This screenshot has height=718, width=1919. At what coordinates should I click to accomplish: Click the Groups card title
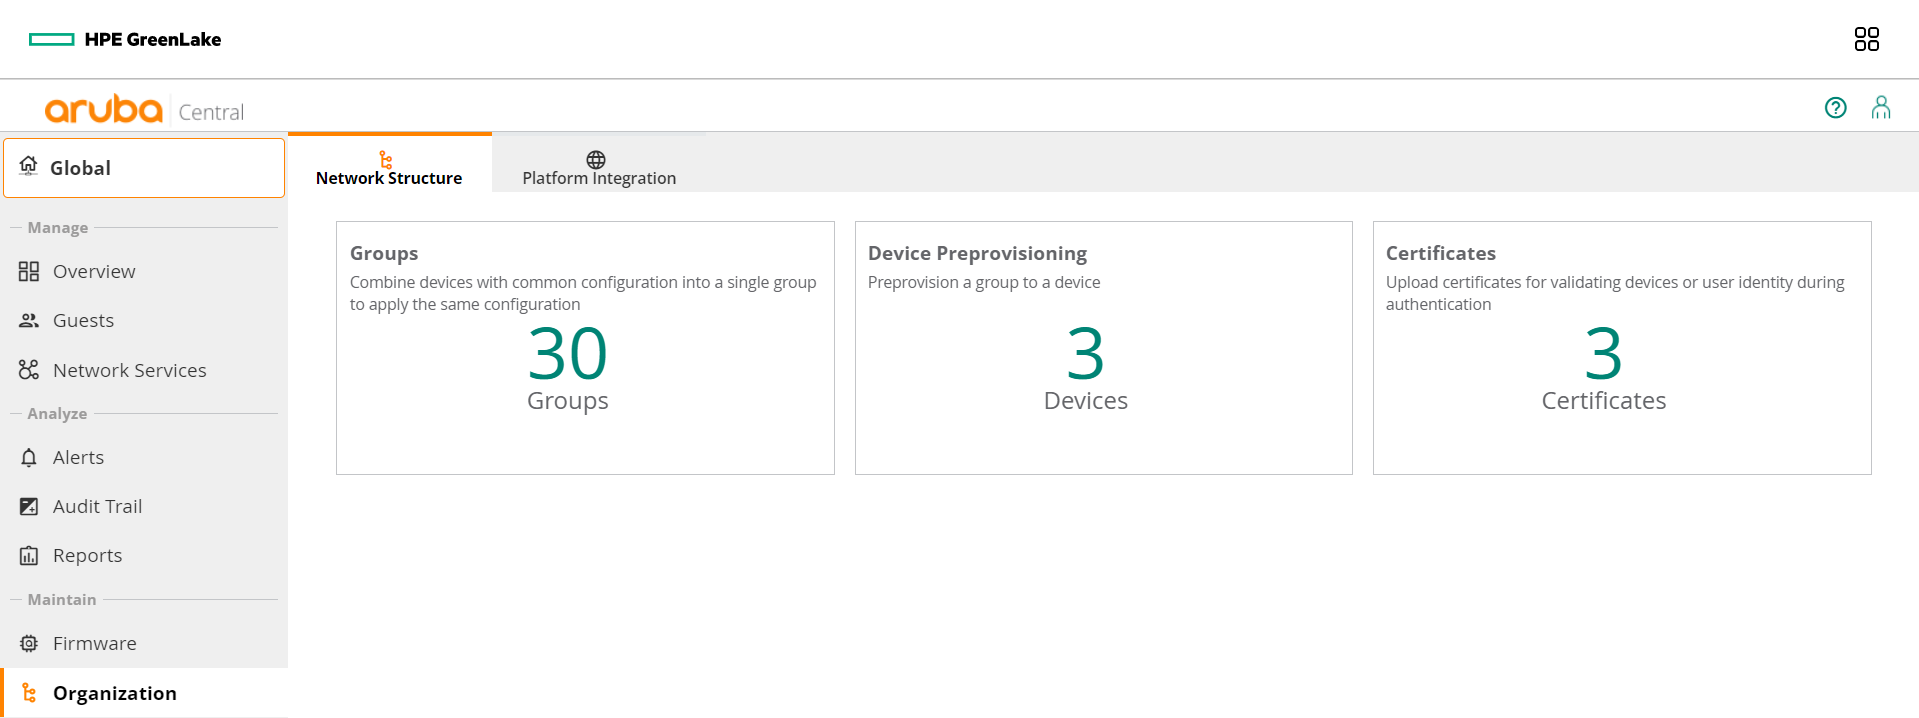[384, 253]
